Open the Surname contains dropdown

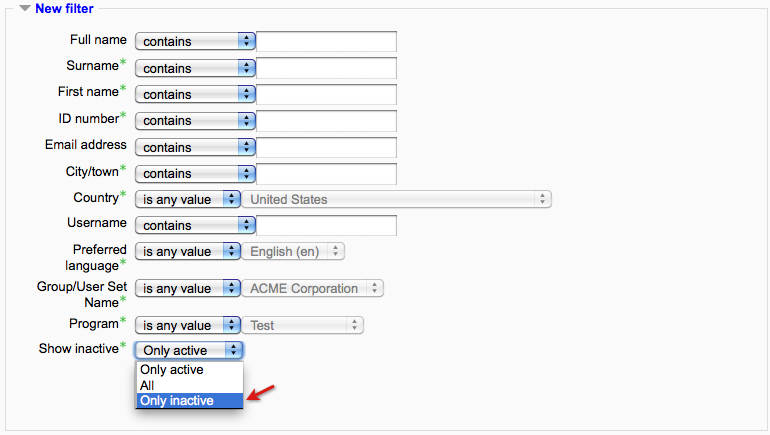[x=195, y=68]
